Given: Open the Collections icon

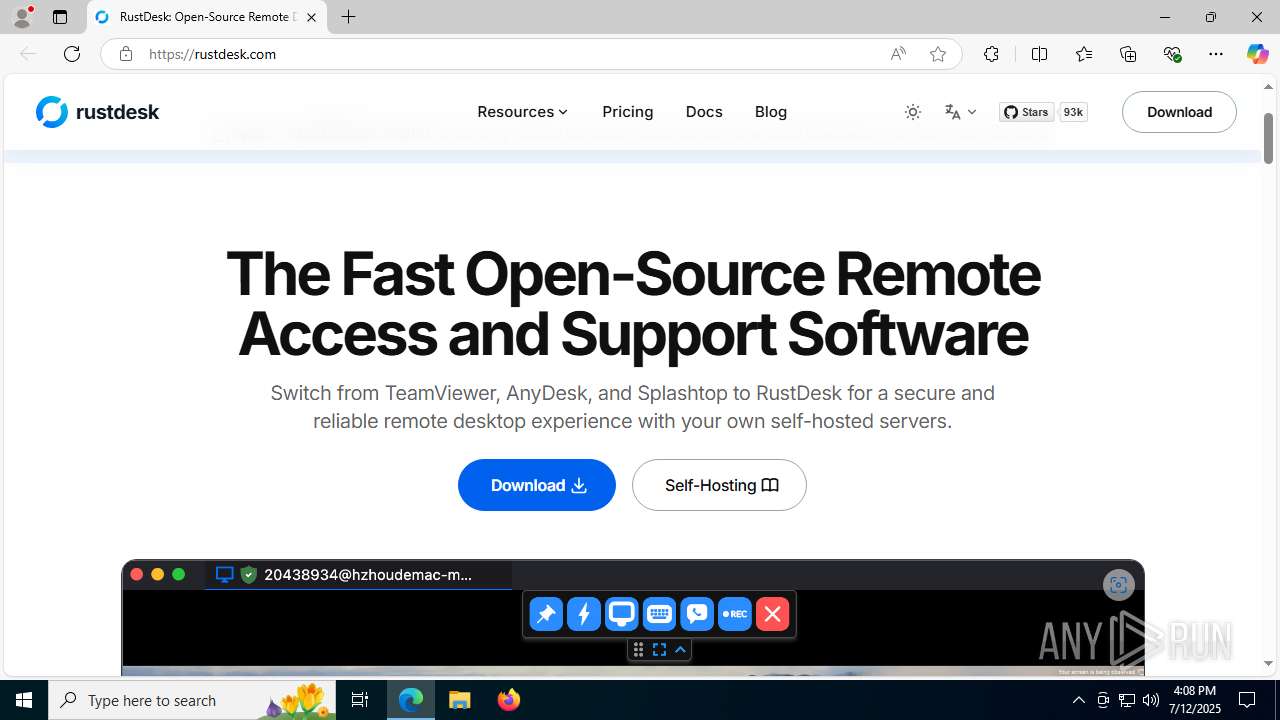Looking at the screenshot, I should (1128, 54).
